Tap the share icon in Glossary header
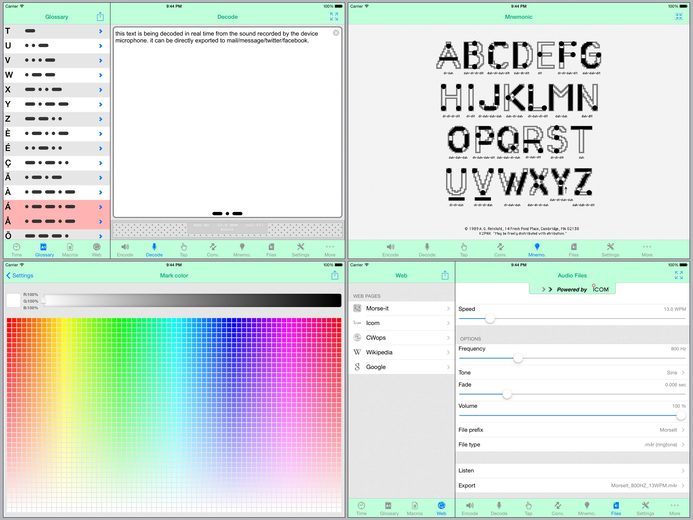Image resolution: width=693 pixels, height=520 pixels. [x=100, y=17]
